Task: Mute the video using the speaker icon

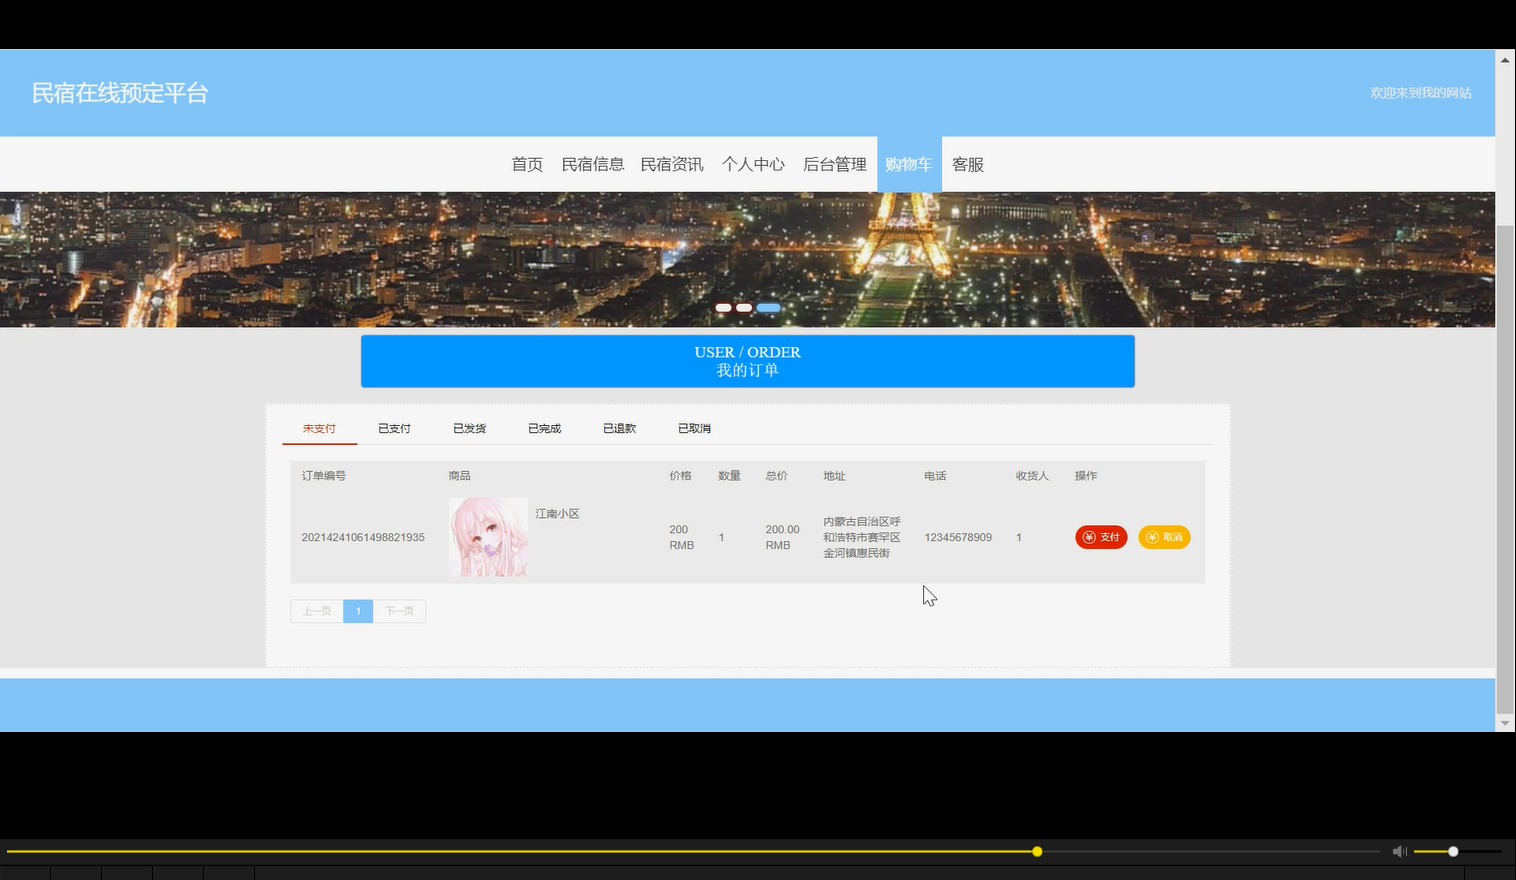Action: point(1399,851)
